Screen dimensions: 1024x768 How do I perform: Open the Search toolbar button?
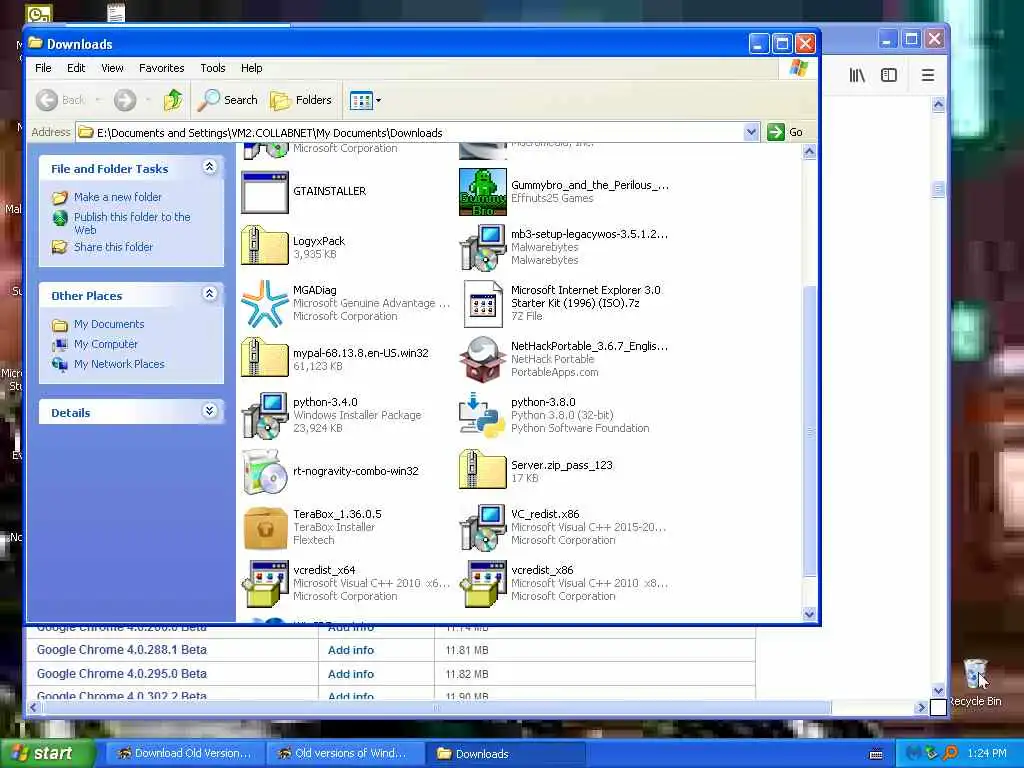point(228,100)
